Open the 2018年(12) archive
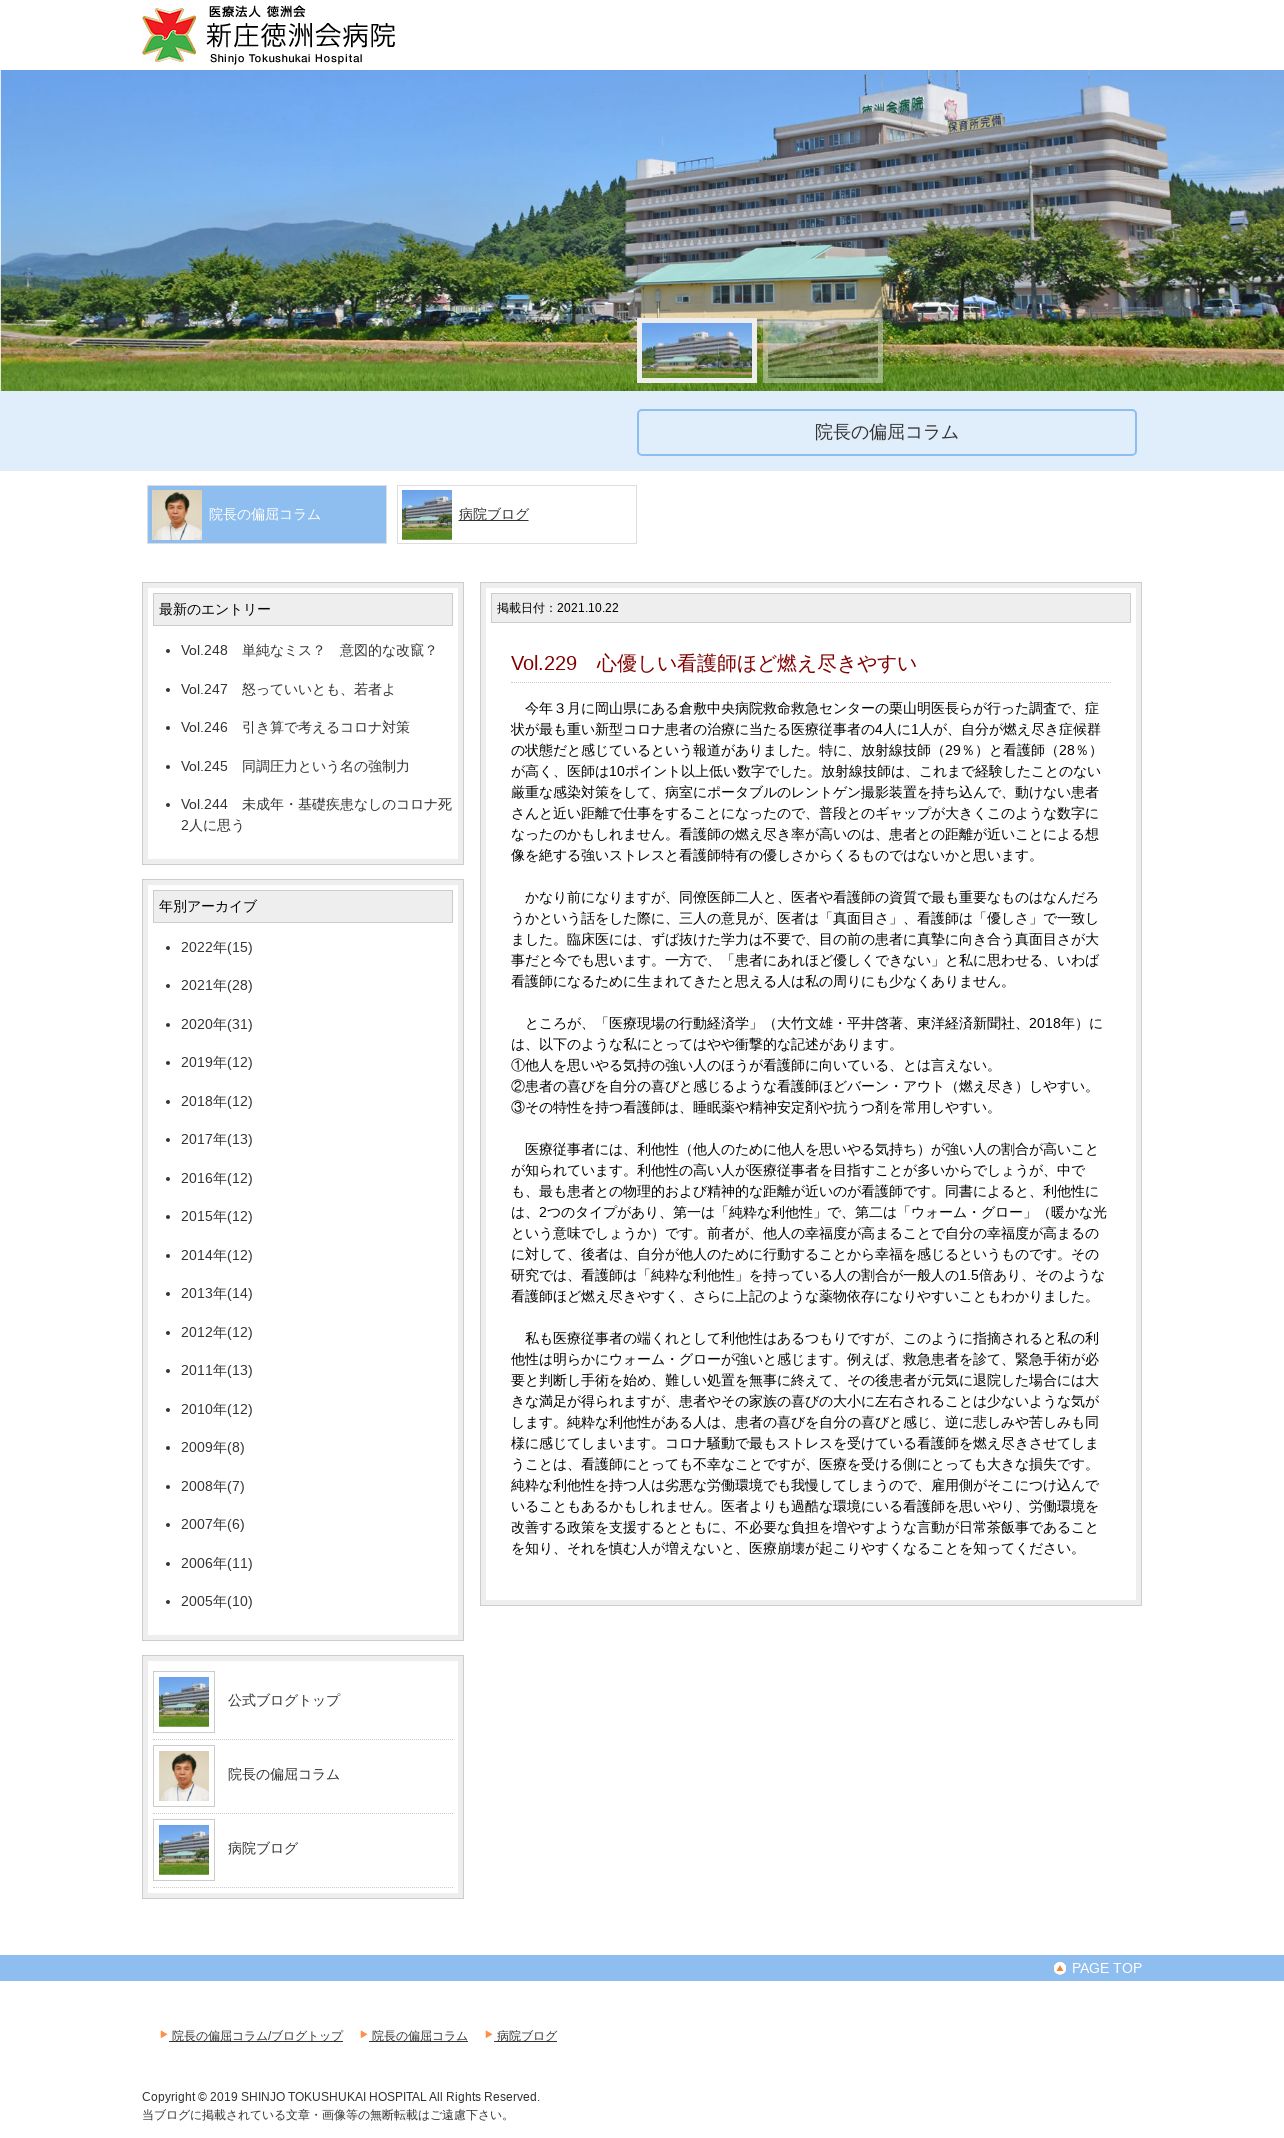The width and height of the screenshot is (1284, 2138). coord(217,1102)
